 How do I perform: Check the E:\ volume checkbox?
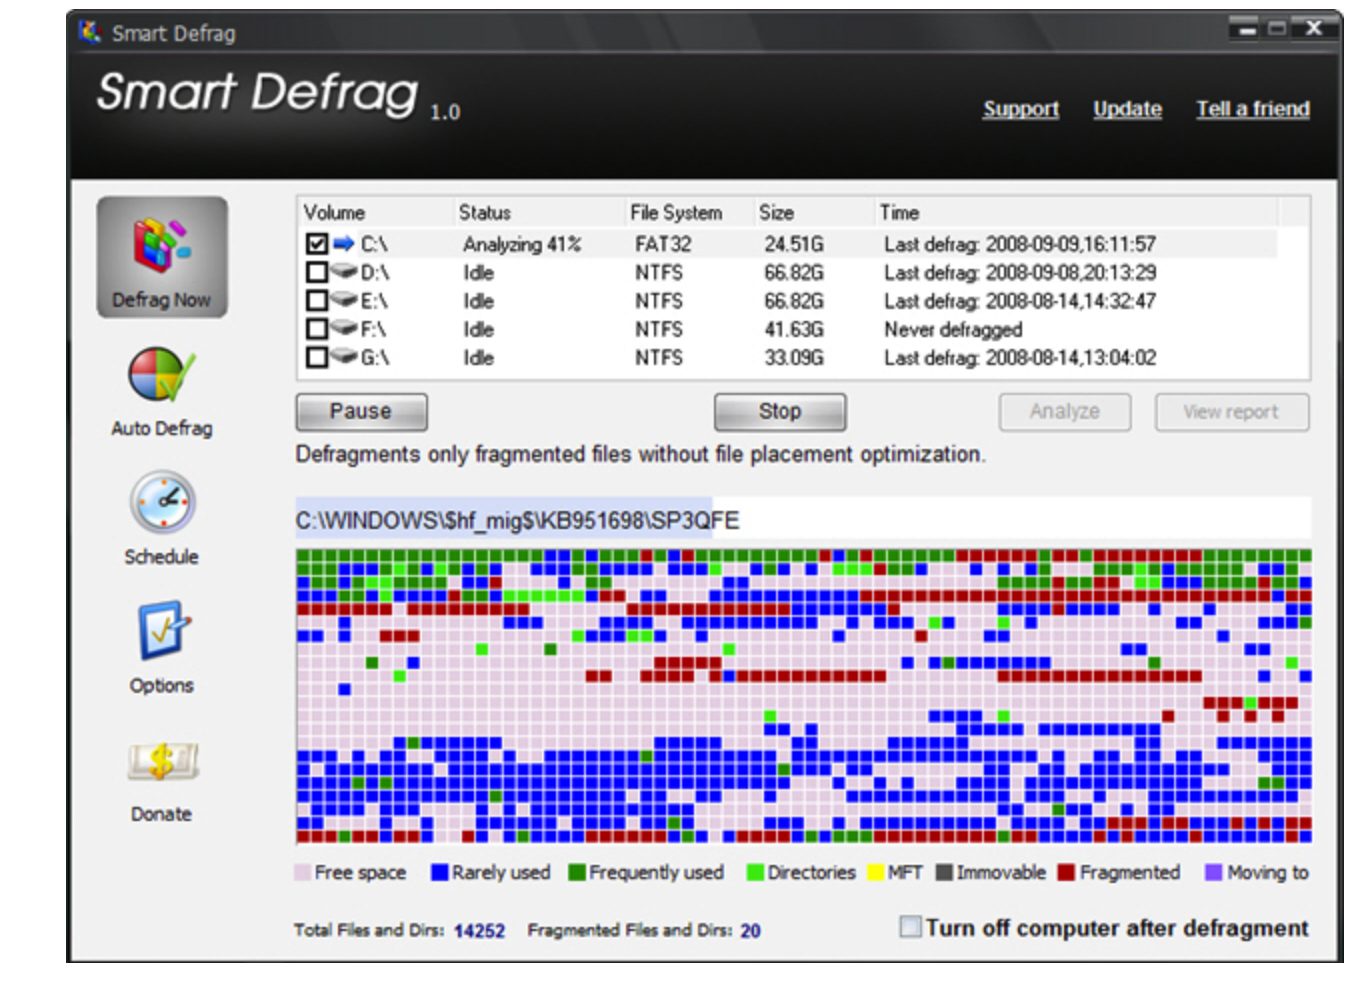click(x=317, y=300)
